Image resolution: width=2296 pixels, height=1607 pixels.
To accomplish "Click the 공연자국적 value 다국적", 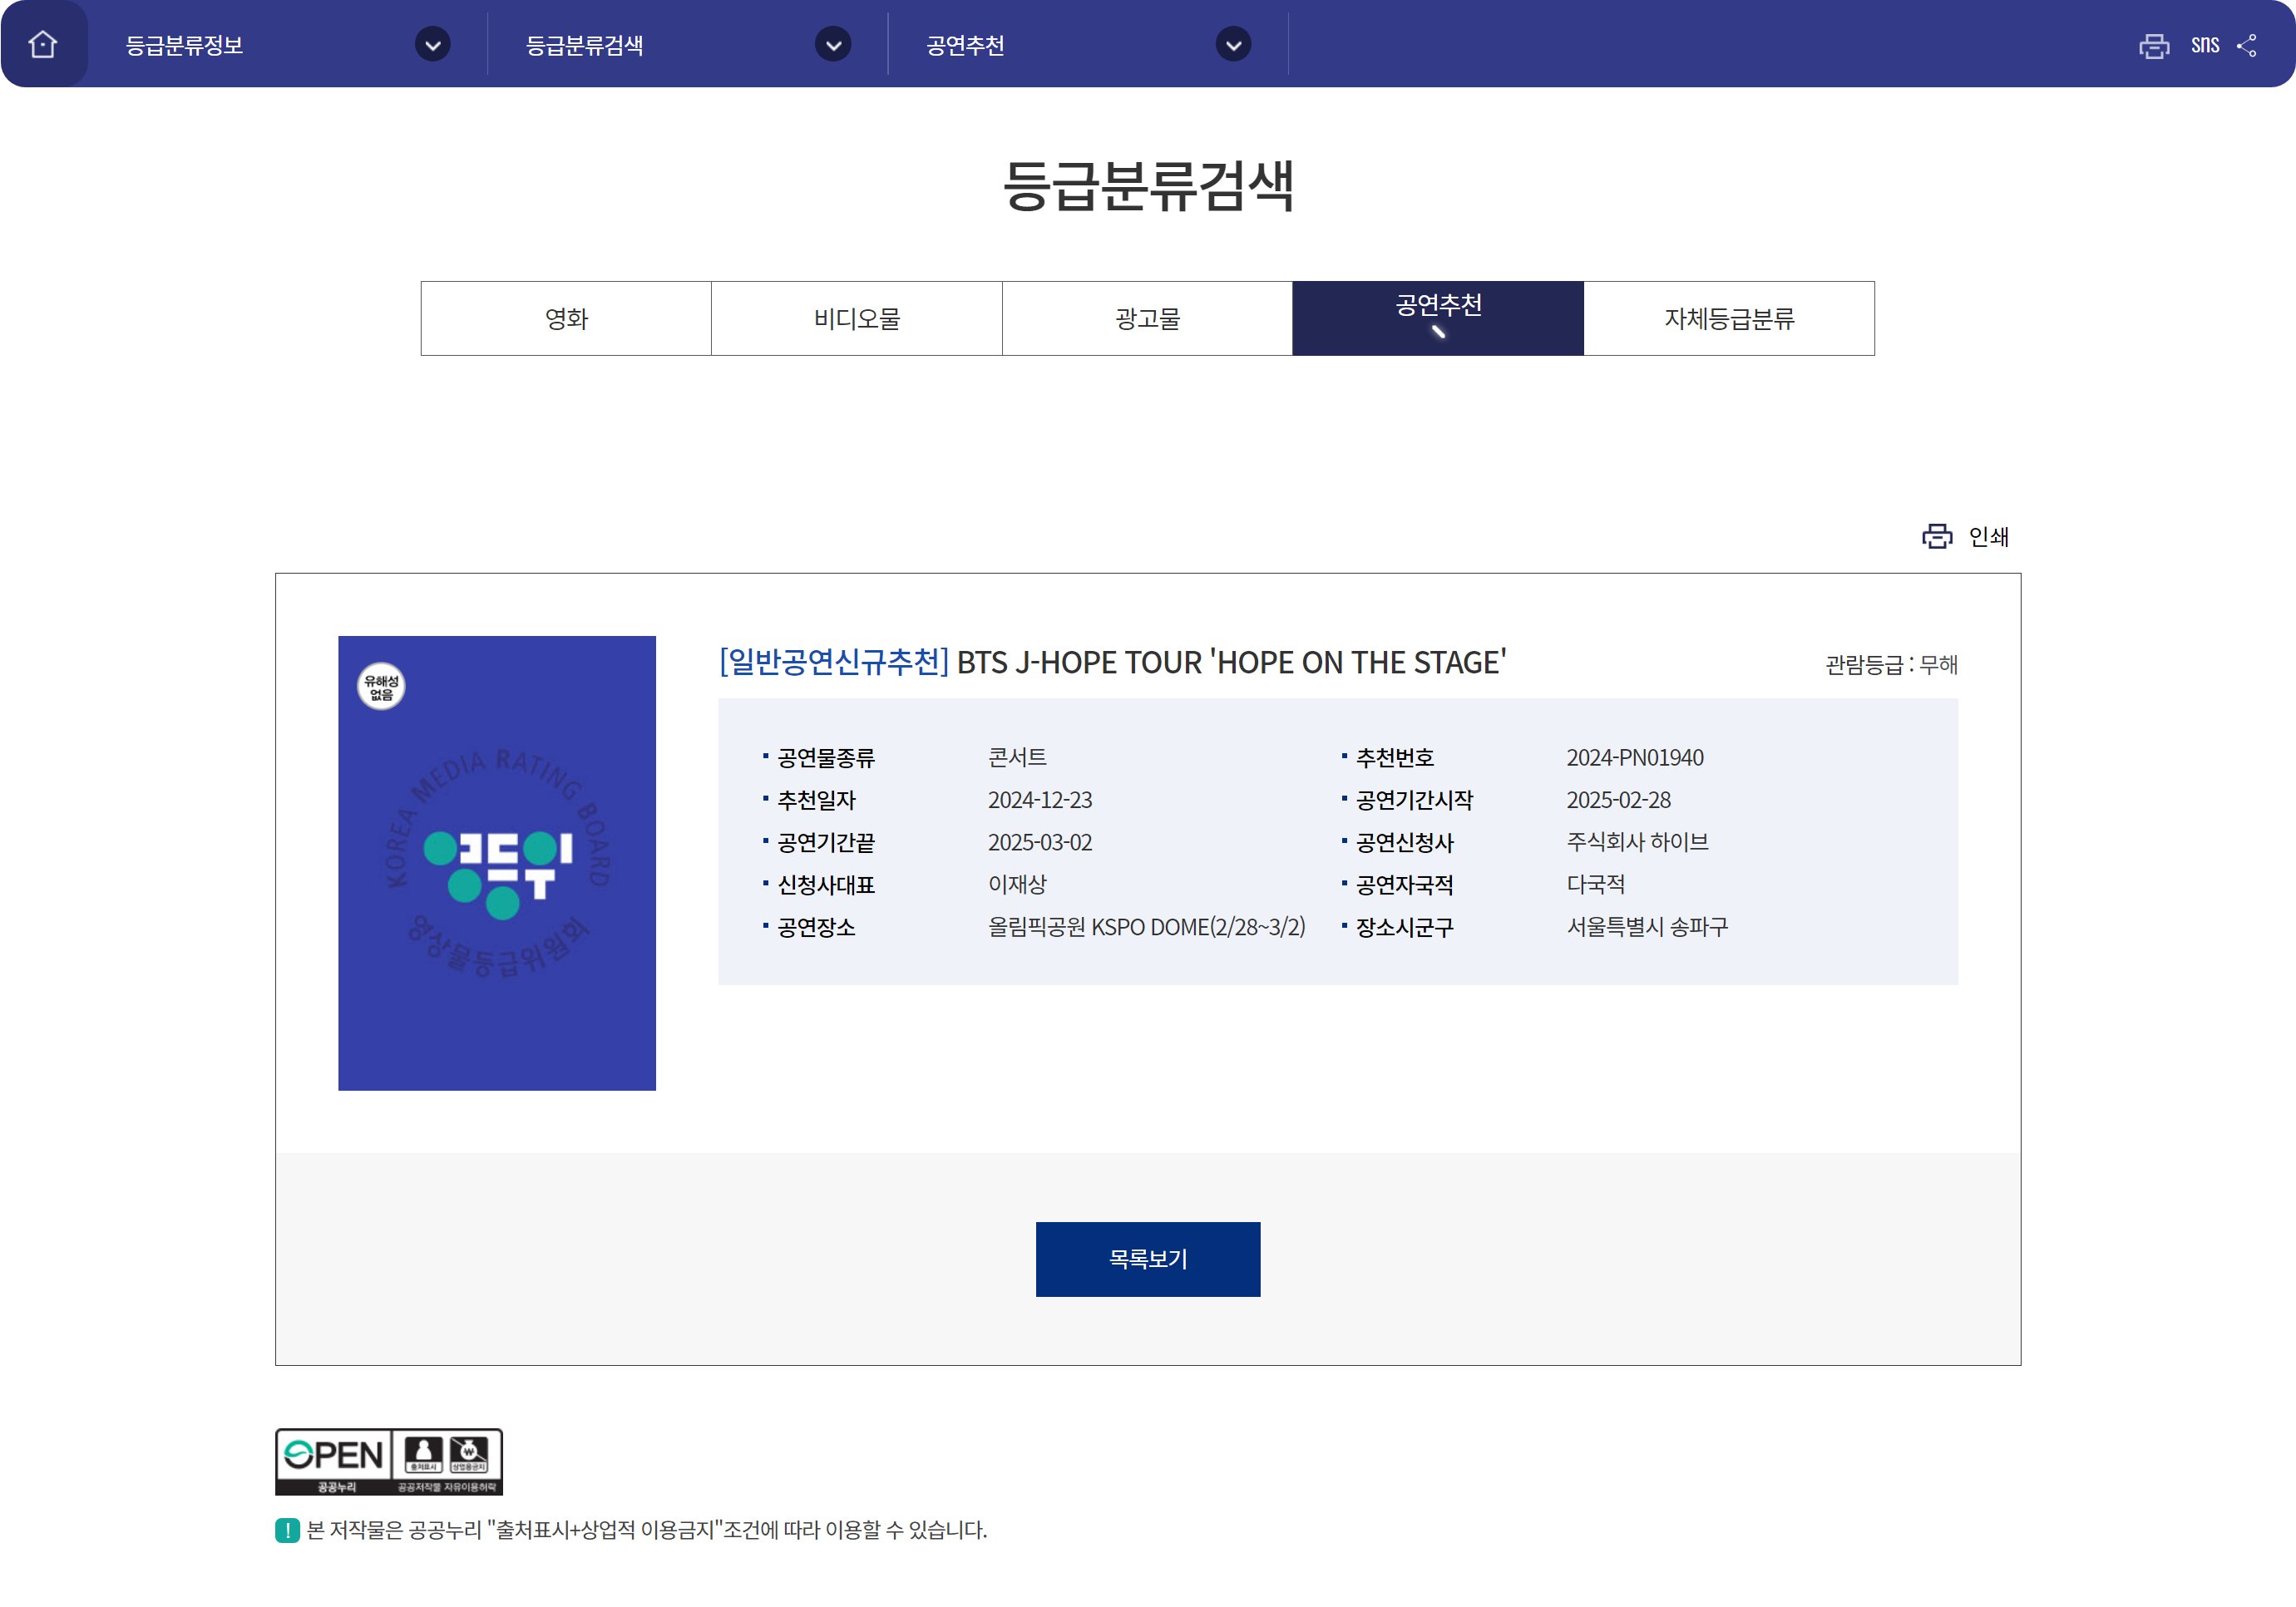I will pyautogui.click(x=1595, y=884).
